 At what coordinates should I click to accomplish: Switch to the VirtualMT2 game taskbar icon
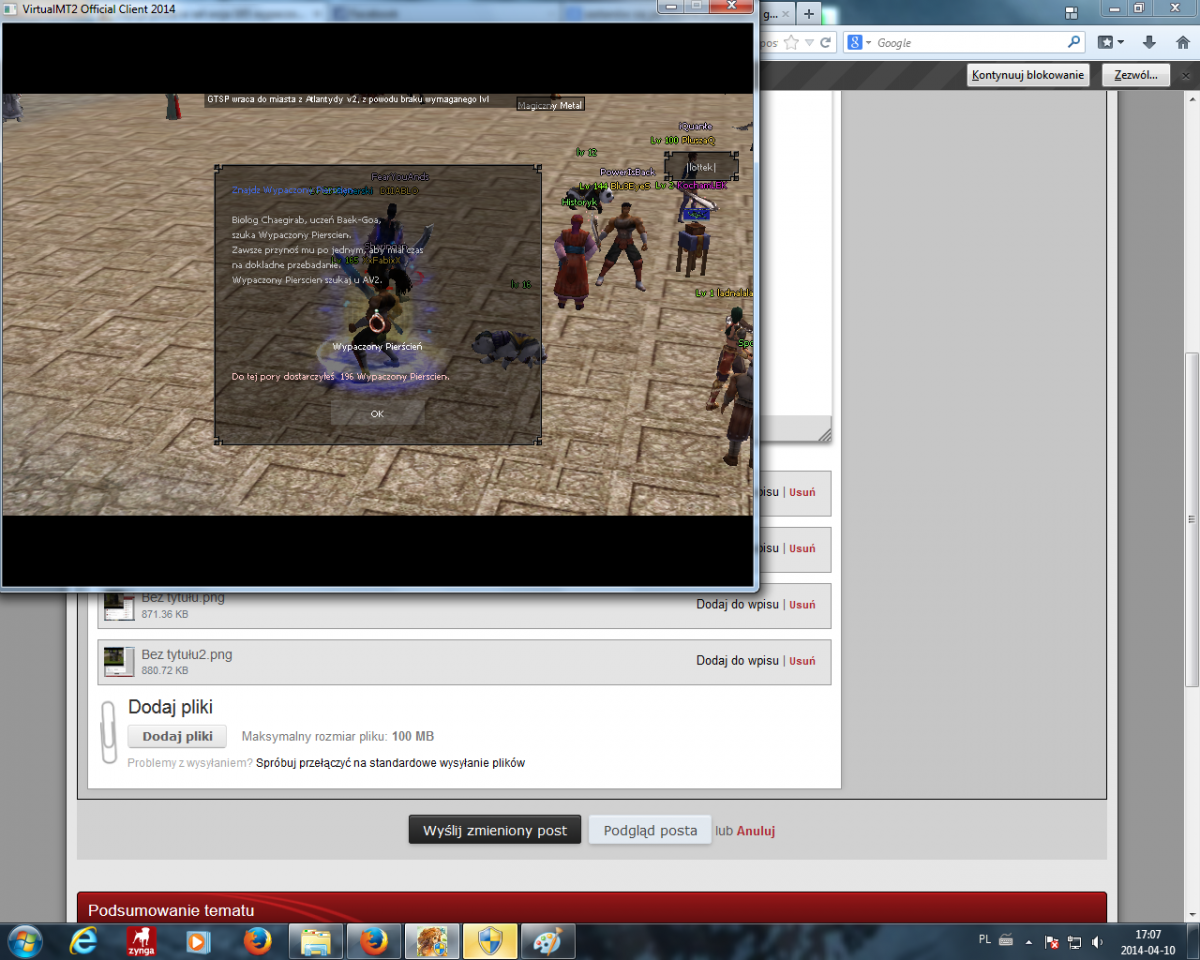[x=432, y=941]
